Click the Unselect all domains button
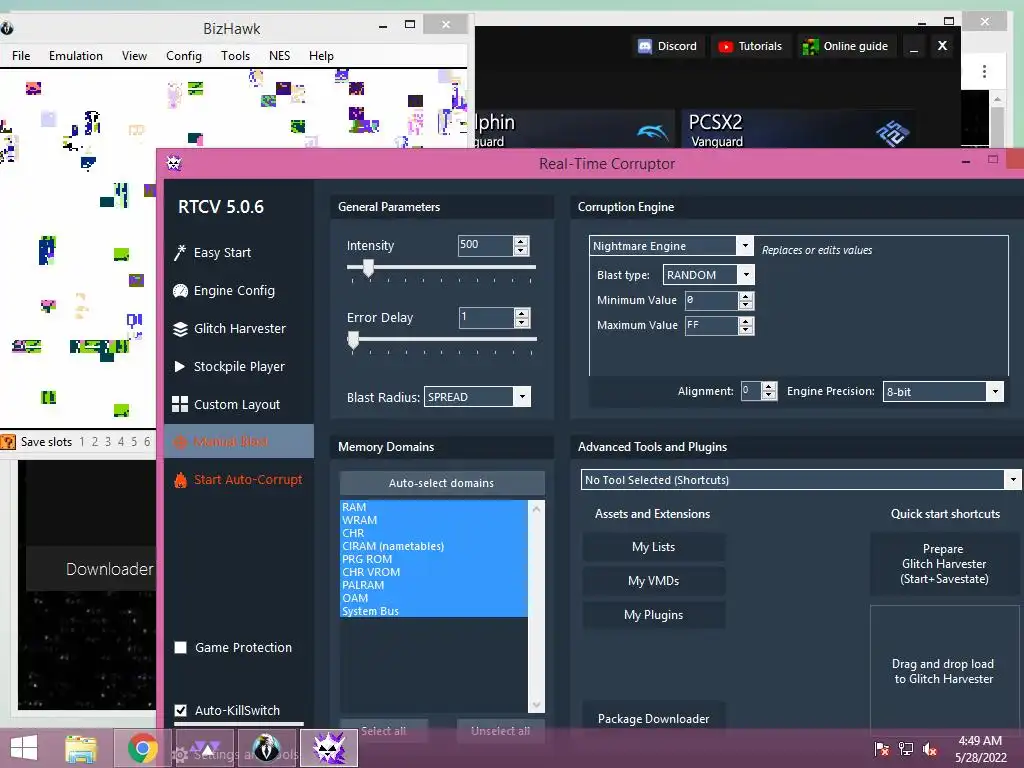This screenshot has width=1024, height=768. [x=500, y=731]
